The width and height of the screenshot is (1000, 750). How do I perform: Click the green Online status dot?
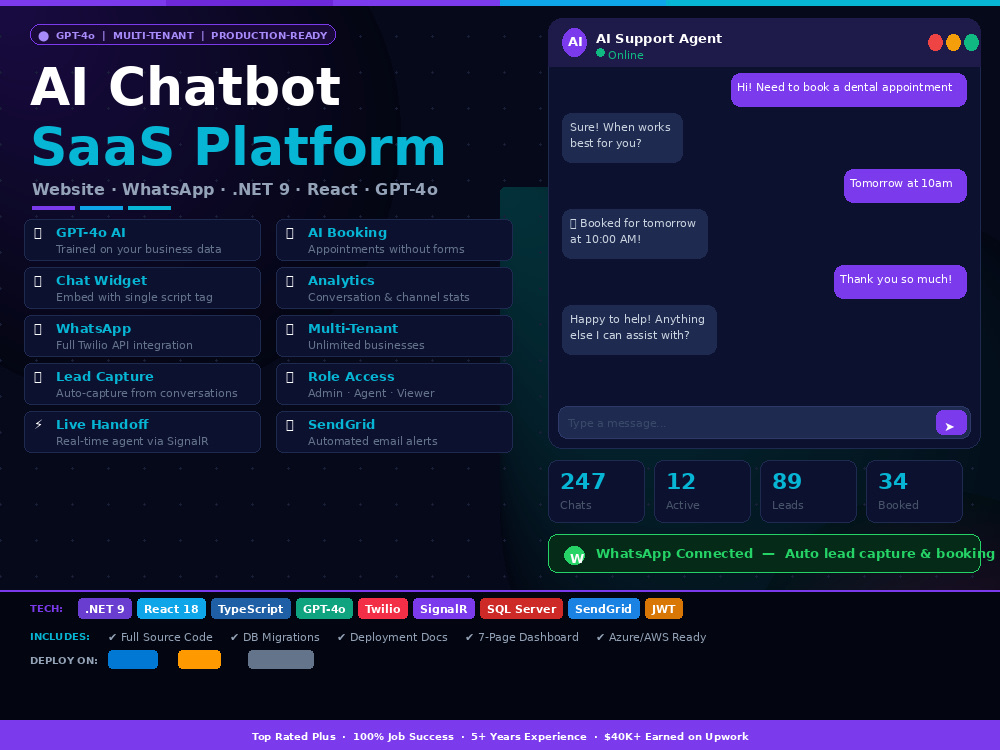(600, 53)
